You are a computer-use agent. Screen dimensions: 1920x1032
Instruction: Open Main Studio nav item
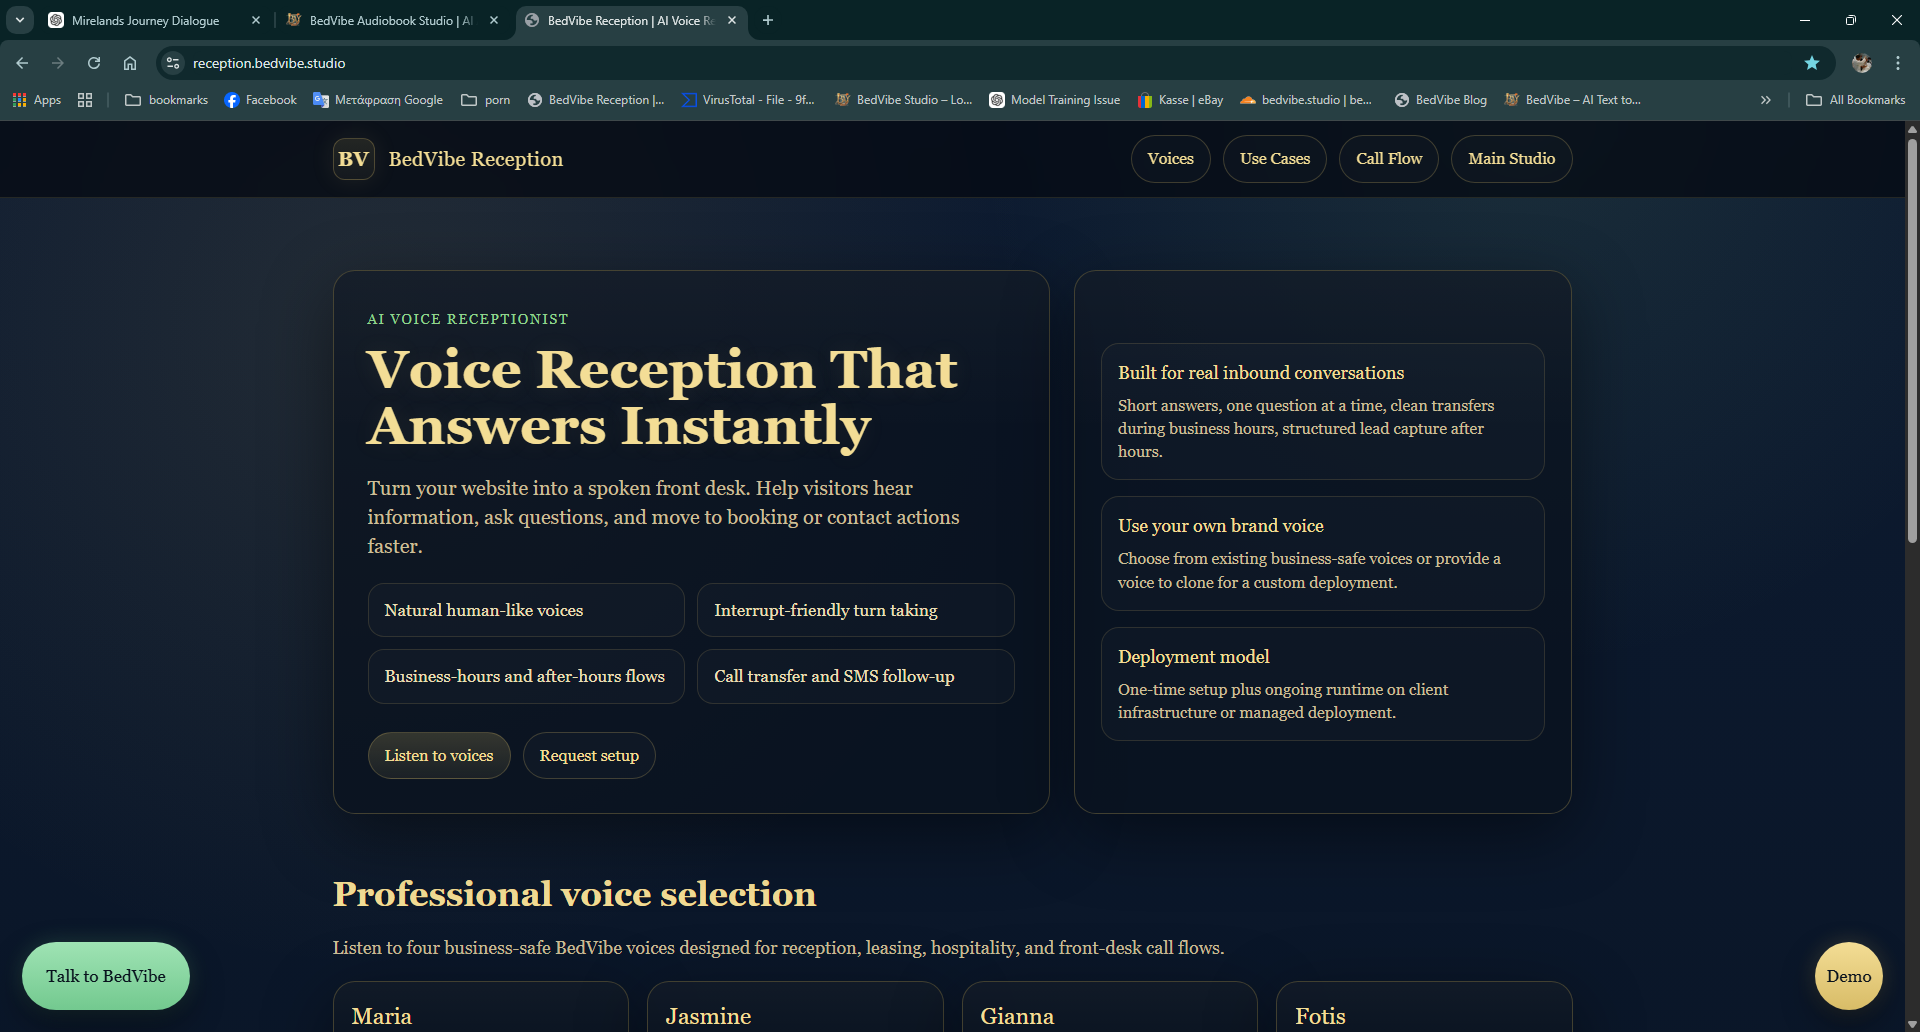tap(1512, 159)
